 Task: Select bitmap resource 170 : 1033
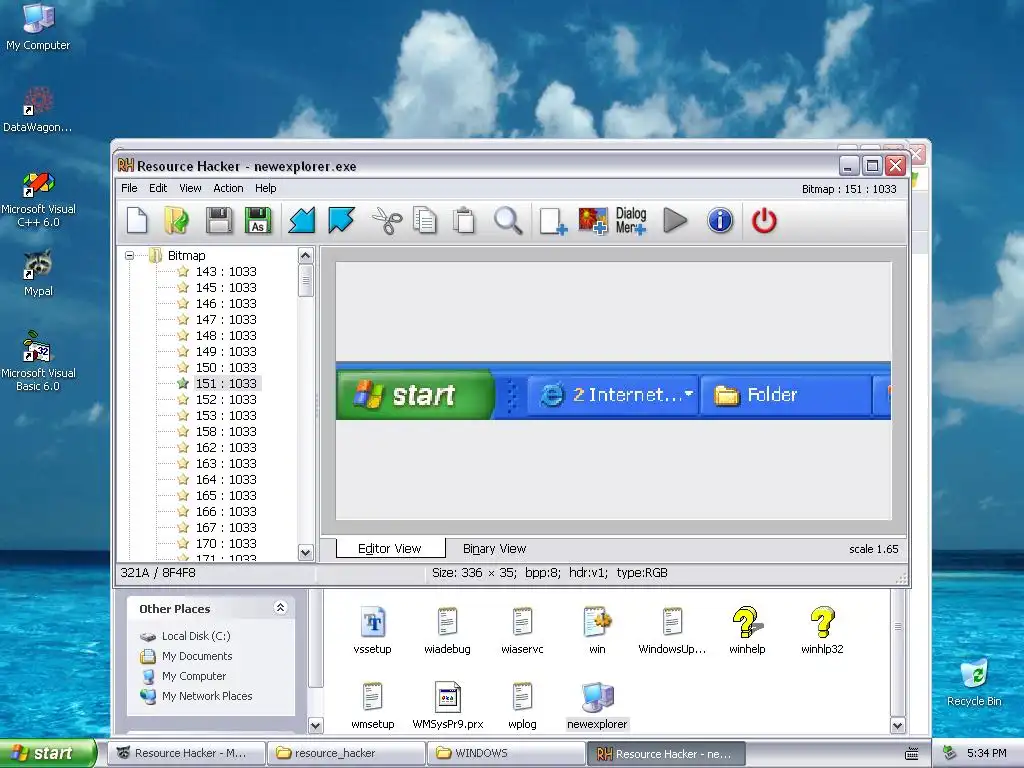226,543
